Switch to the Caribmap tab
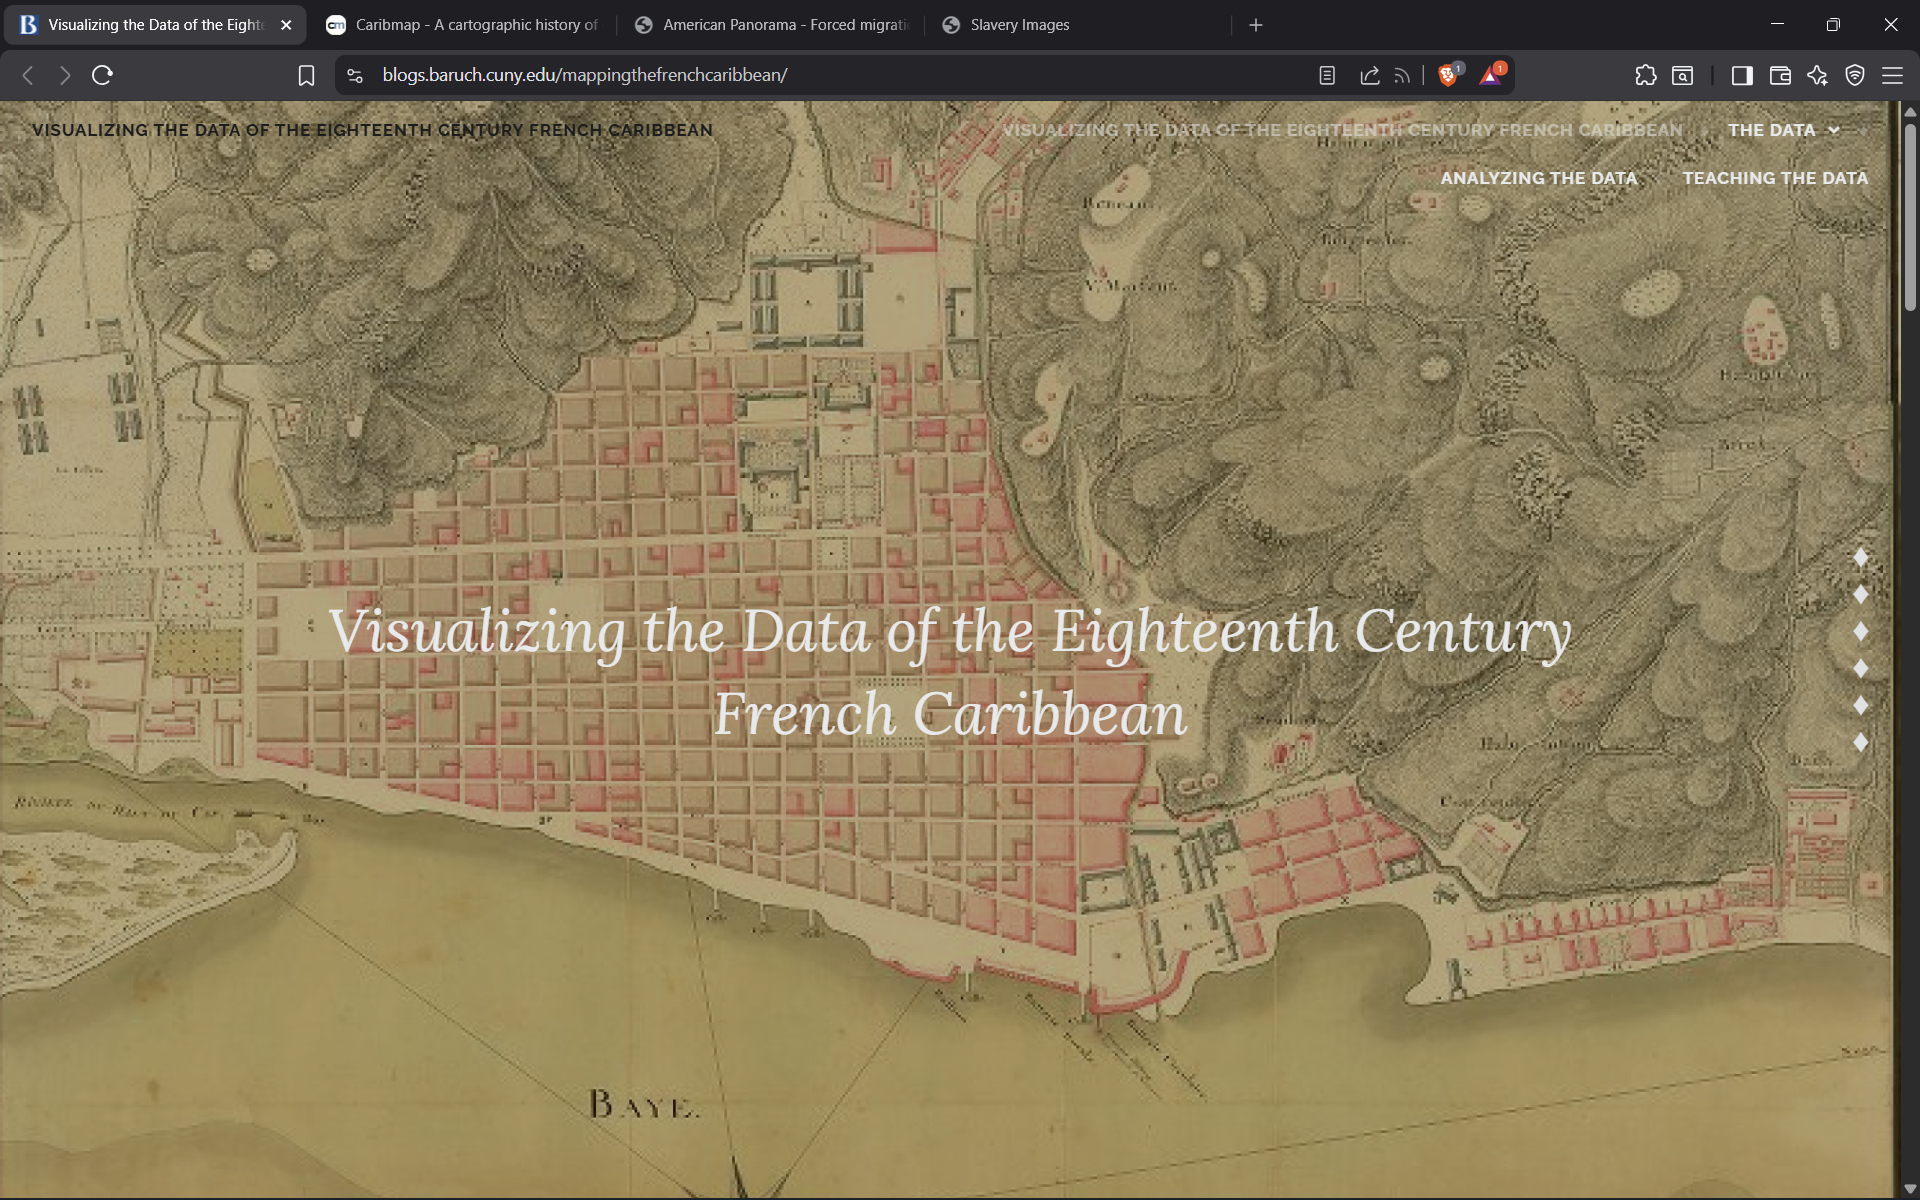The image size is (1920, 1200). pyautogui.click(x=460, y=24)
